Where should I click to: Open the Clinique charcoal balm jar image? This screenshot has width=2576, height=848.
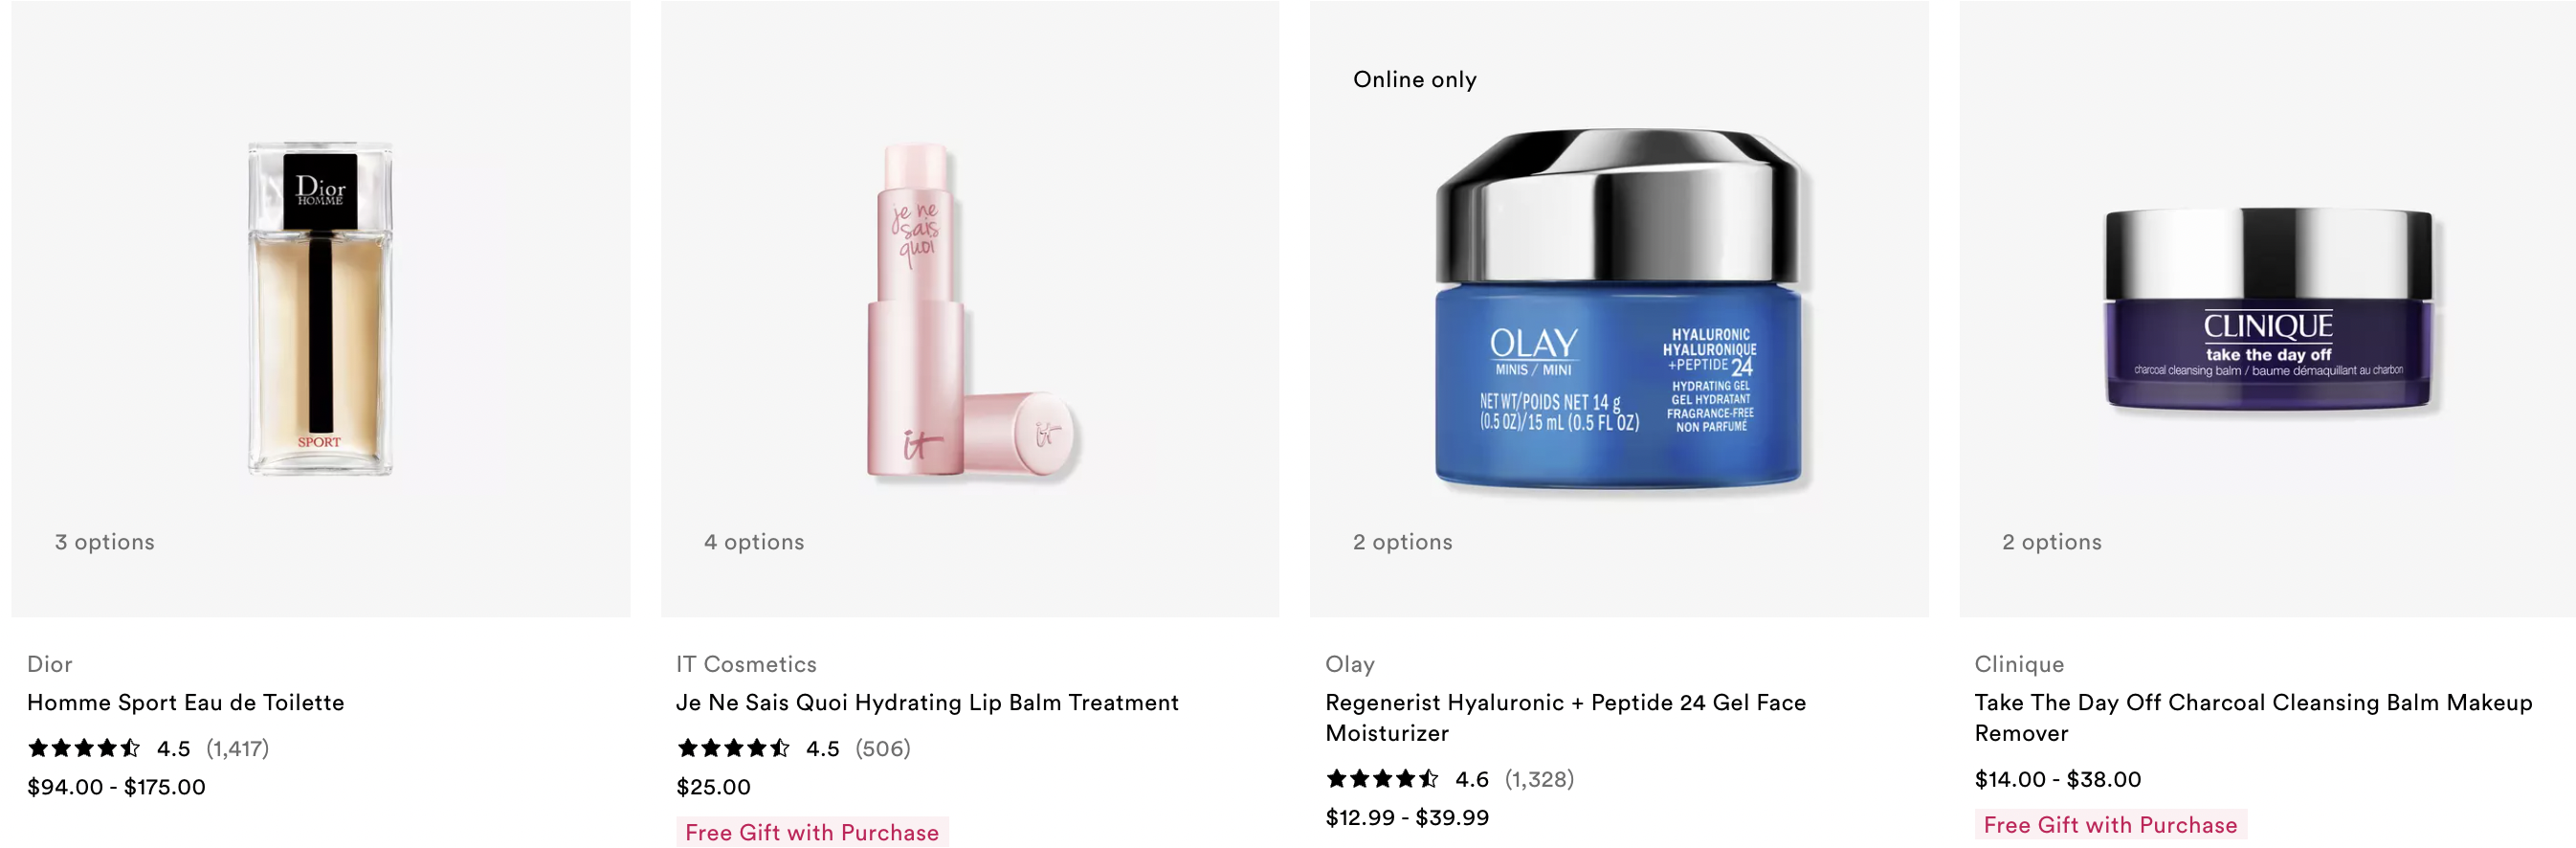(x=2268, y=310)
